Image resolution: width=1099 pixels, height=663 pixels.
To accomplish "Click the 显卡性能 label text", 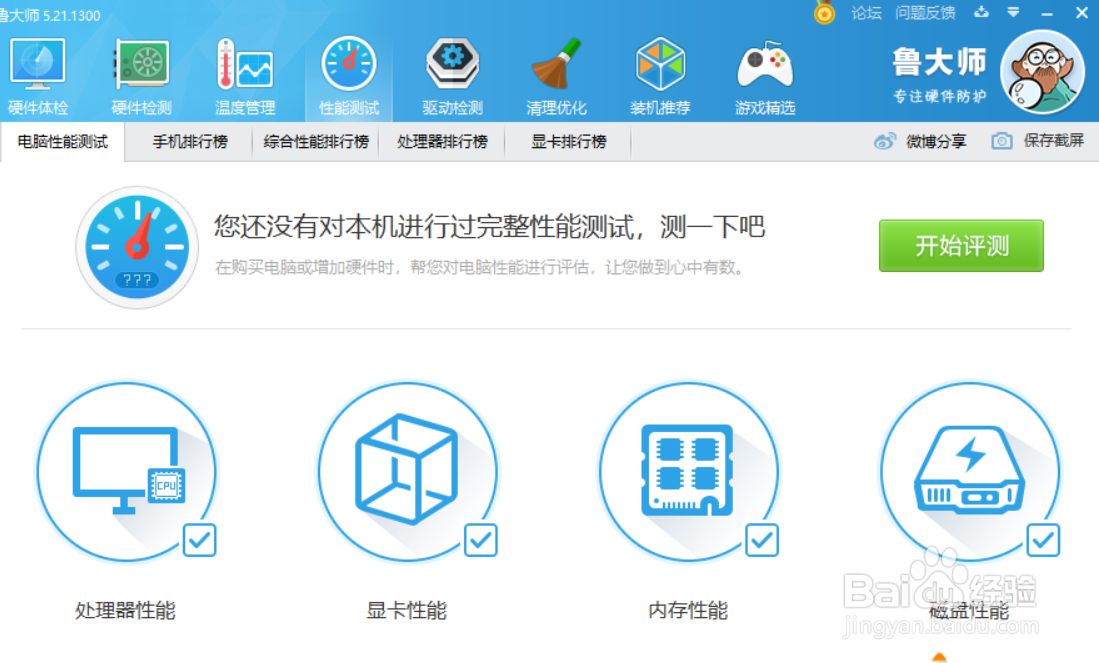I will (x=407, y=610).
